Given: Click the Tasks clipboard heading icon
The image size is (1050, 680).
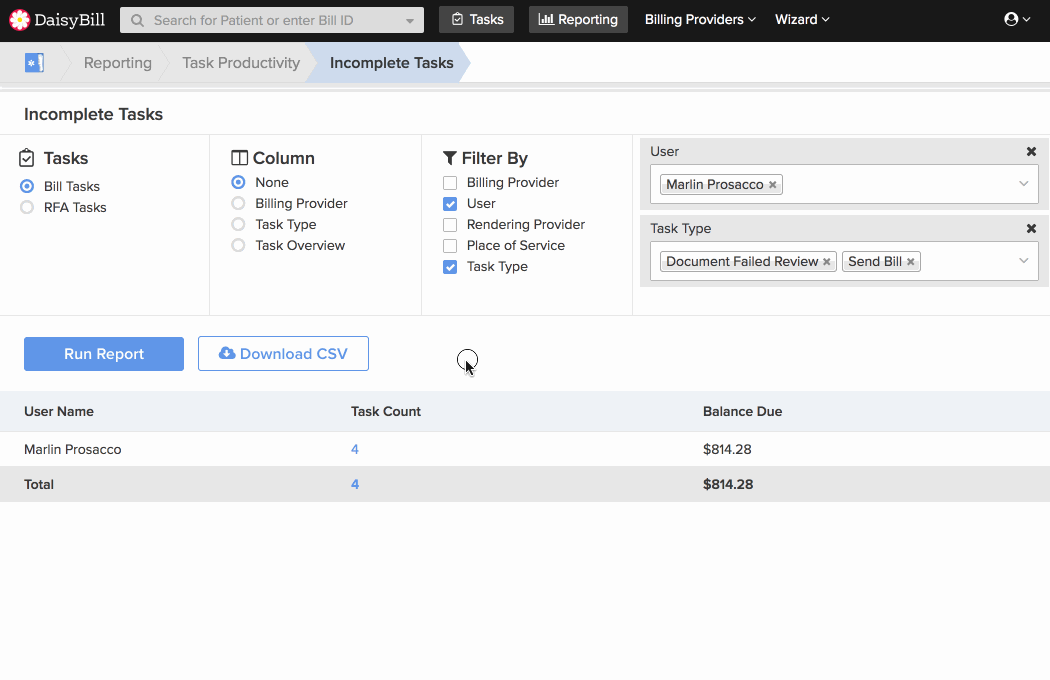Looking at the screenshot, I should tap(27, 158).
